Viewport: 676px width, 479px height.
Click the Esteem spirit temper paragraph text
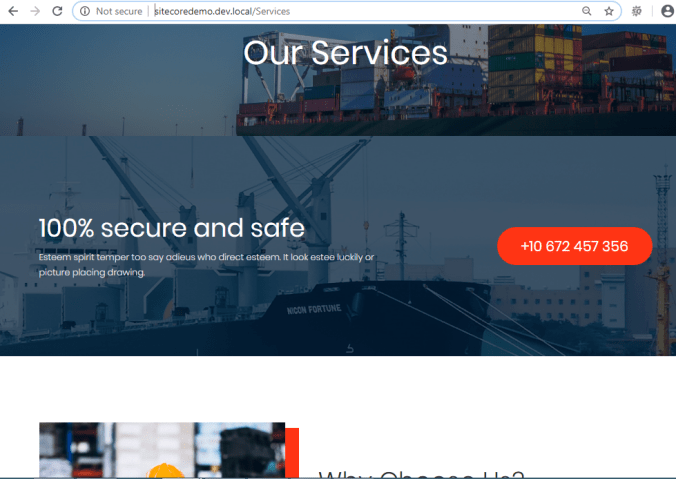(207, 265)
